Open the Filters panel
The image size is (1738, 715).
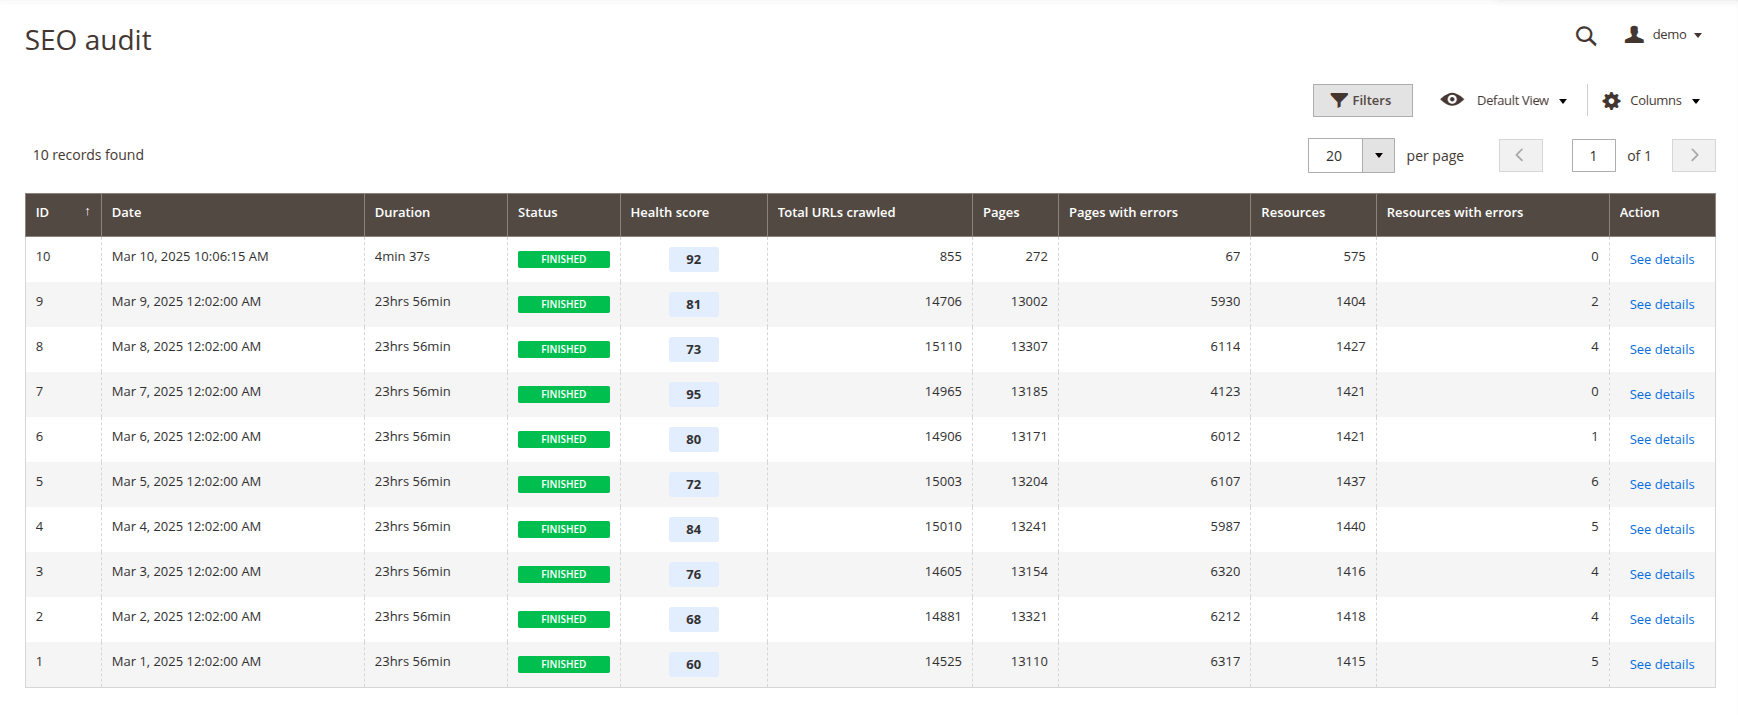tap(1362, 100)
